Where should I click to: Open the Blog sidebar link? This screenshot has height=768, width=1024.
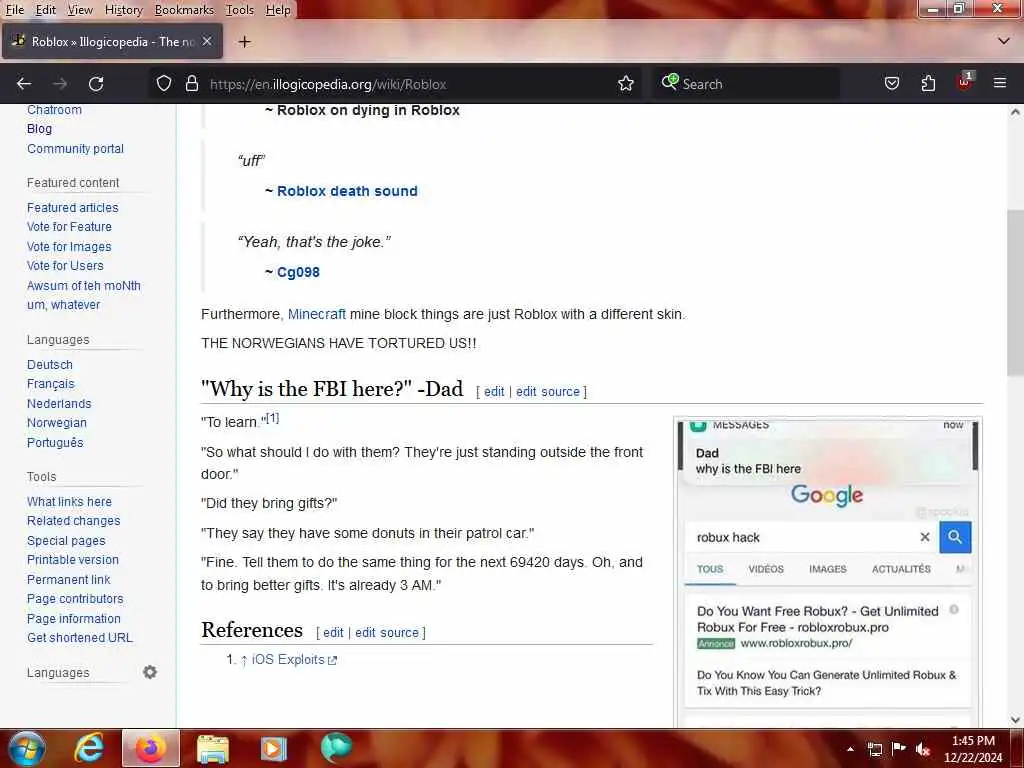pos(39,129)
